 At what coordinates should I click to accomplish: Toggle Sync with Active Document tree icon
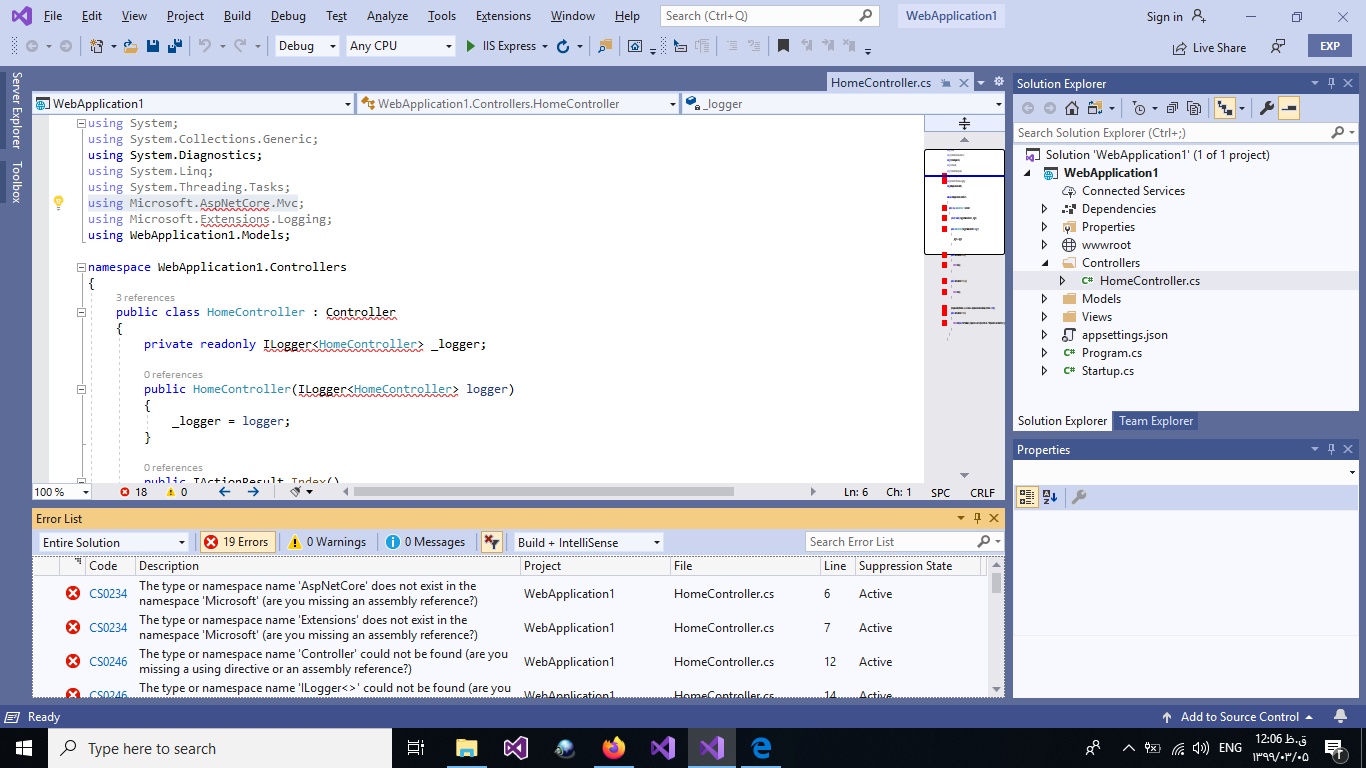1224,108
